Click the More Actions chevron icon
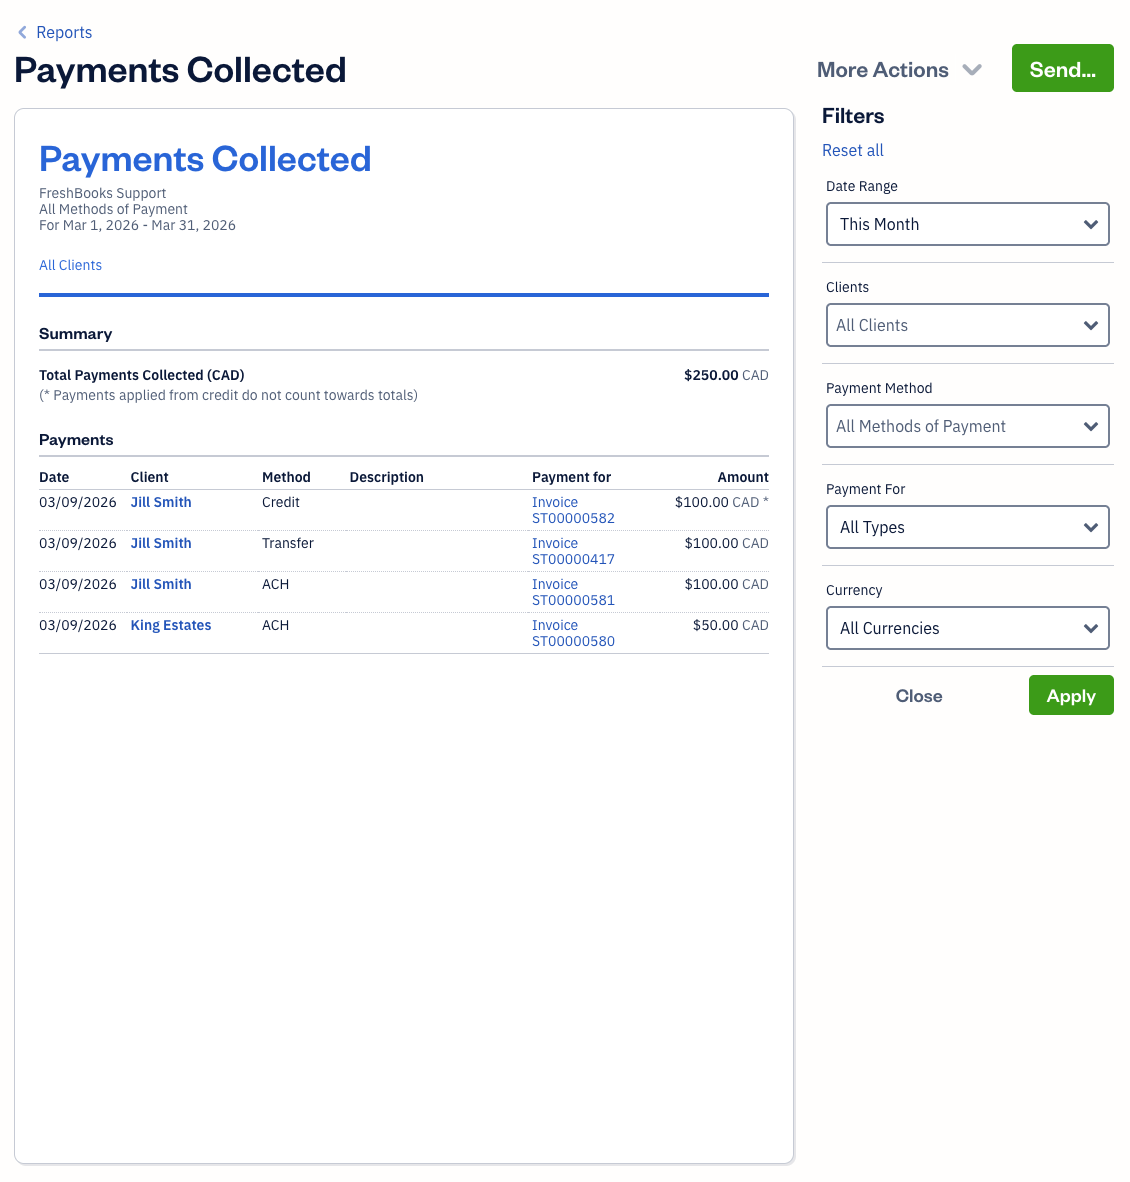The height and width of the screenshot is (1182, 1130). pos(971,70)
